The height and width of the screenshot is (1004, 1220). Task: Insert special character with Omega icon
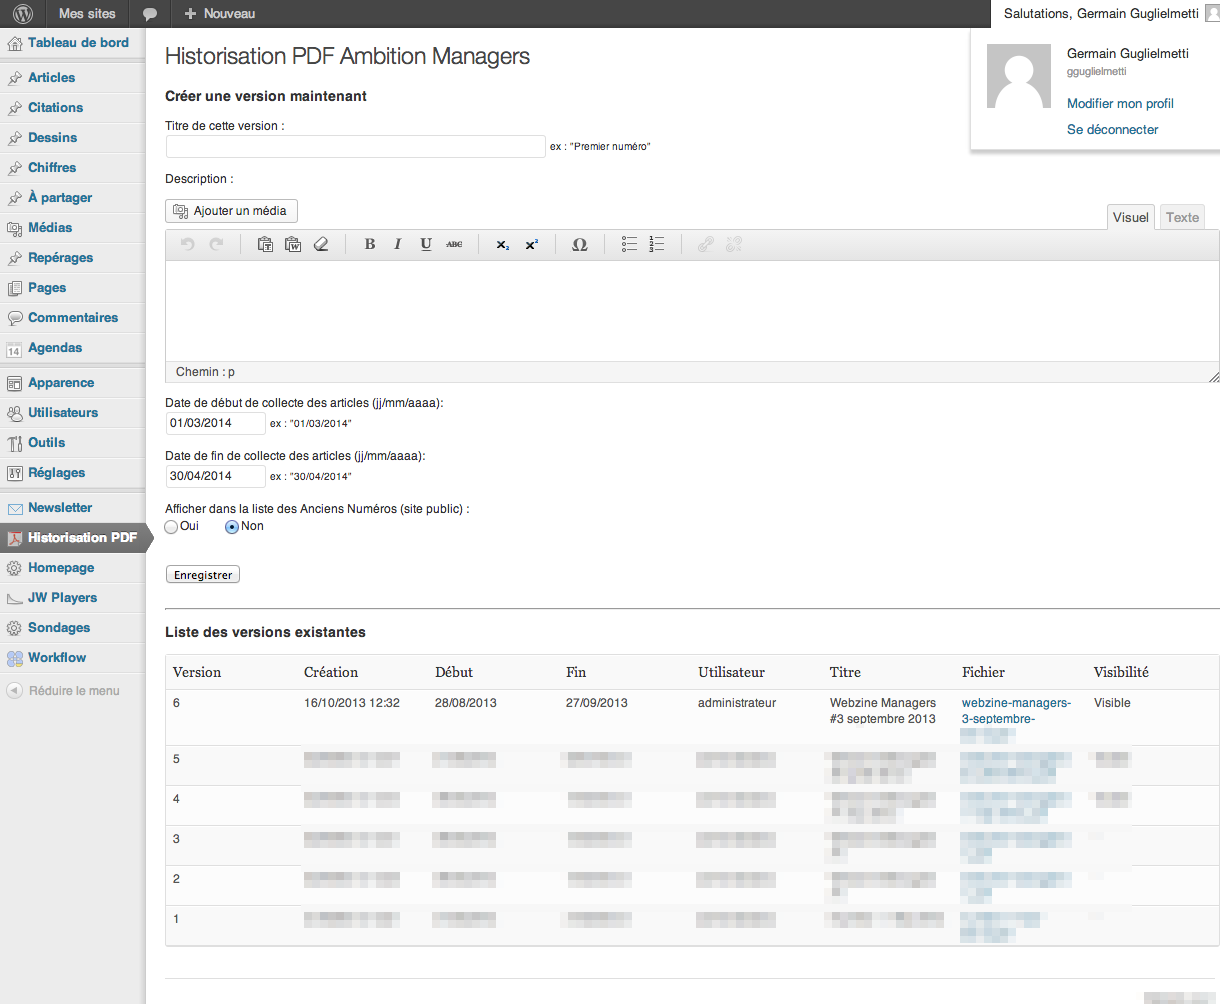(580, 244)
